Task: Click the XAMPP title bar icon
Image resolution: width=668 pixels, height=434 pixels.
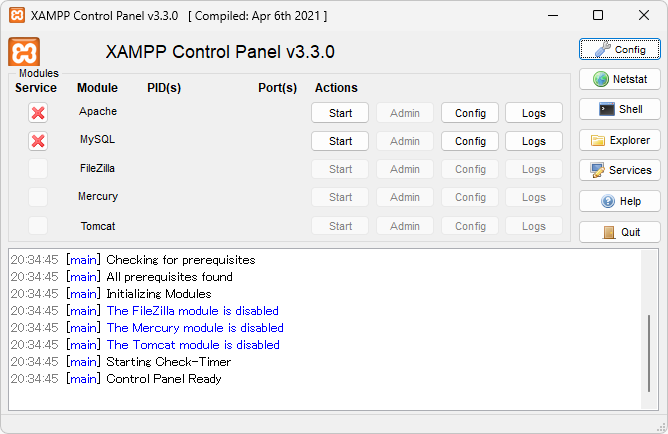Action: pyautogui.click(x=16, y=16)
